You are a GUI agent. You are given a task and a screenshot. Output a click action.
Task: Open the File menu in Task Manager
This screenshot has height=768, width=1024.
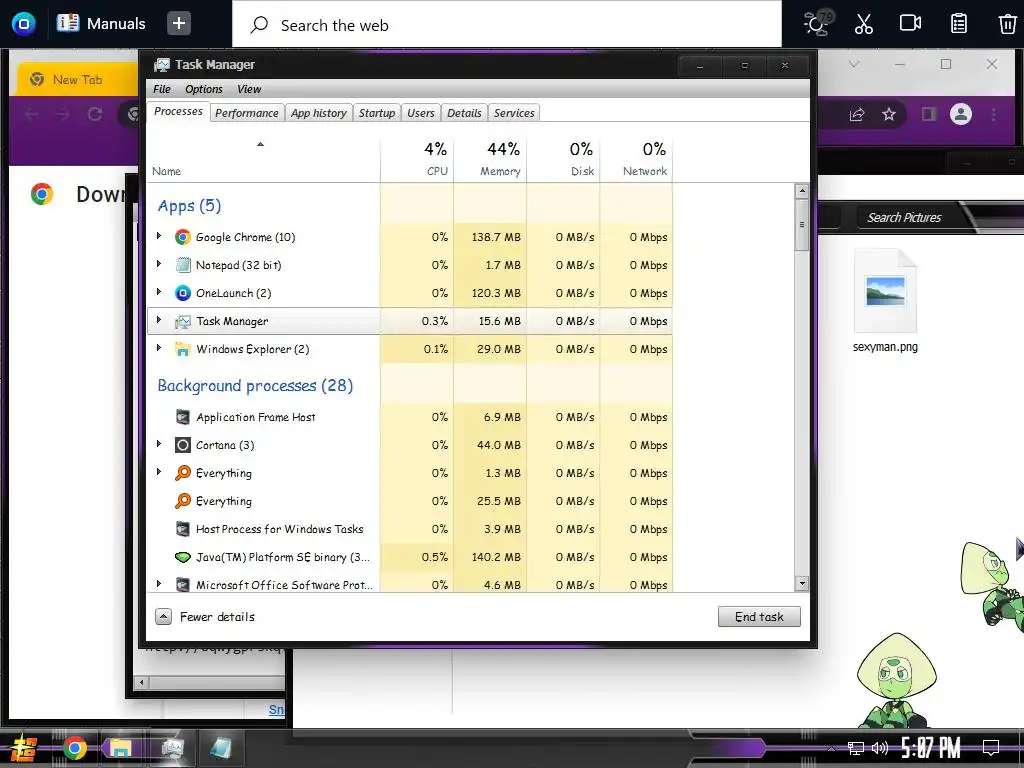(x=162, y=89)
